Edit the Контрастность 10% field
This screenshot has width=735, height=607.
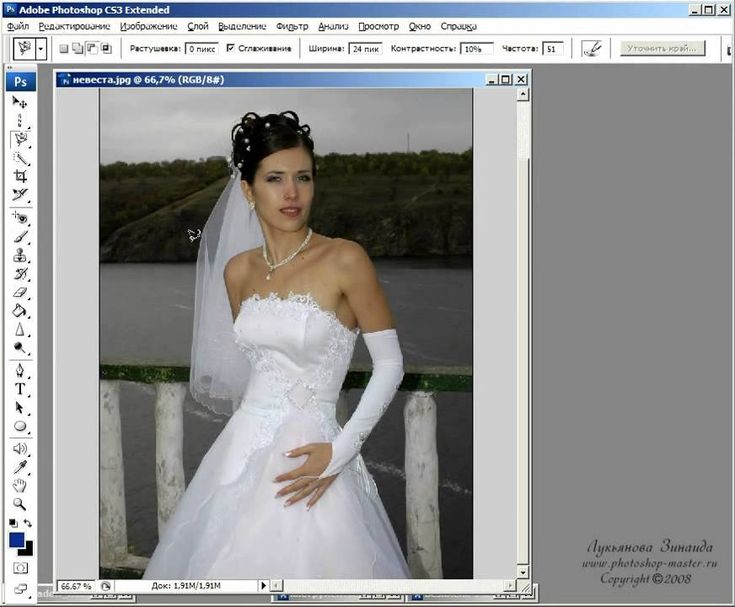tap(477, 49)
